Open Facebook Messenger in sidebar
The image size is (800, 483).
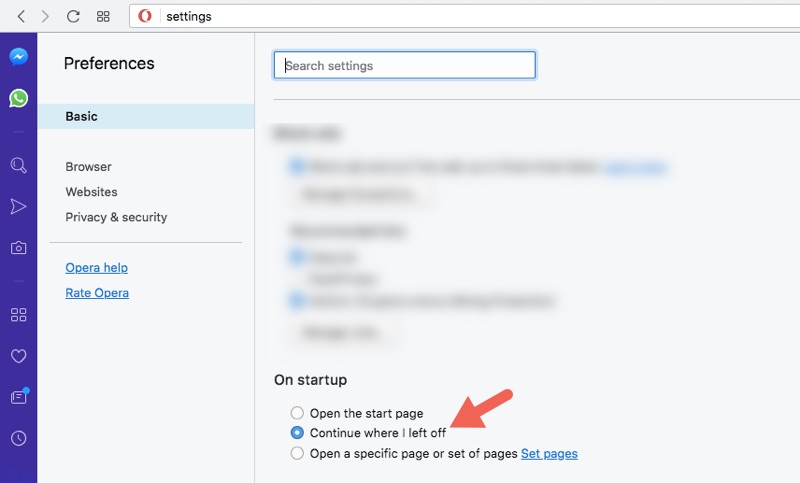click(18, 56)
